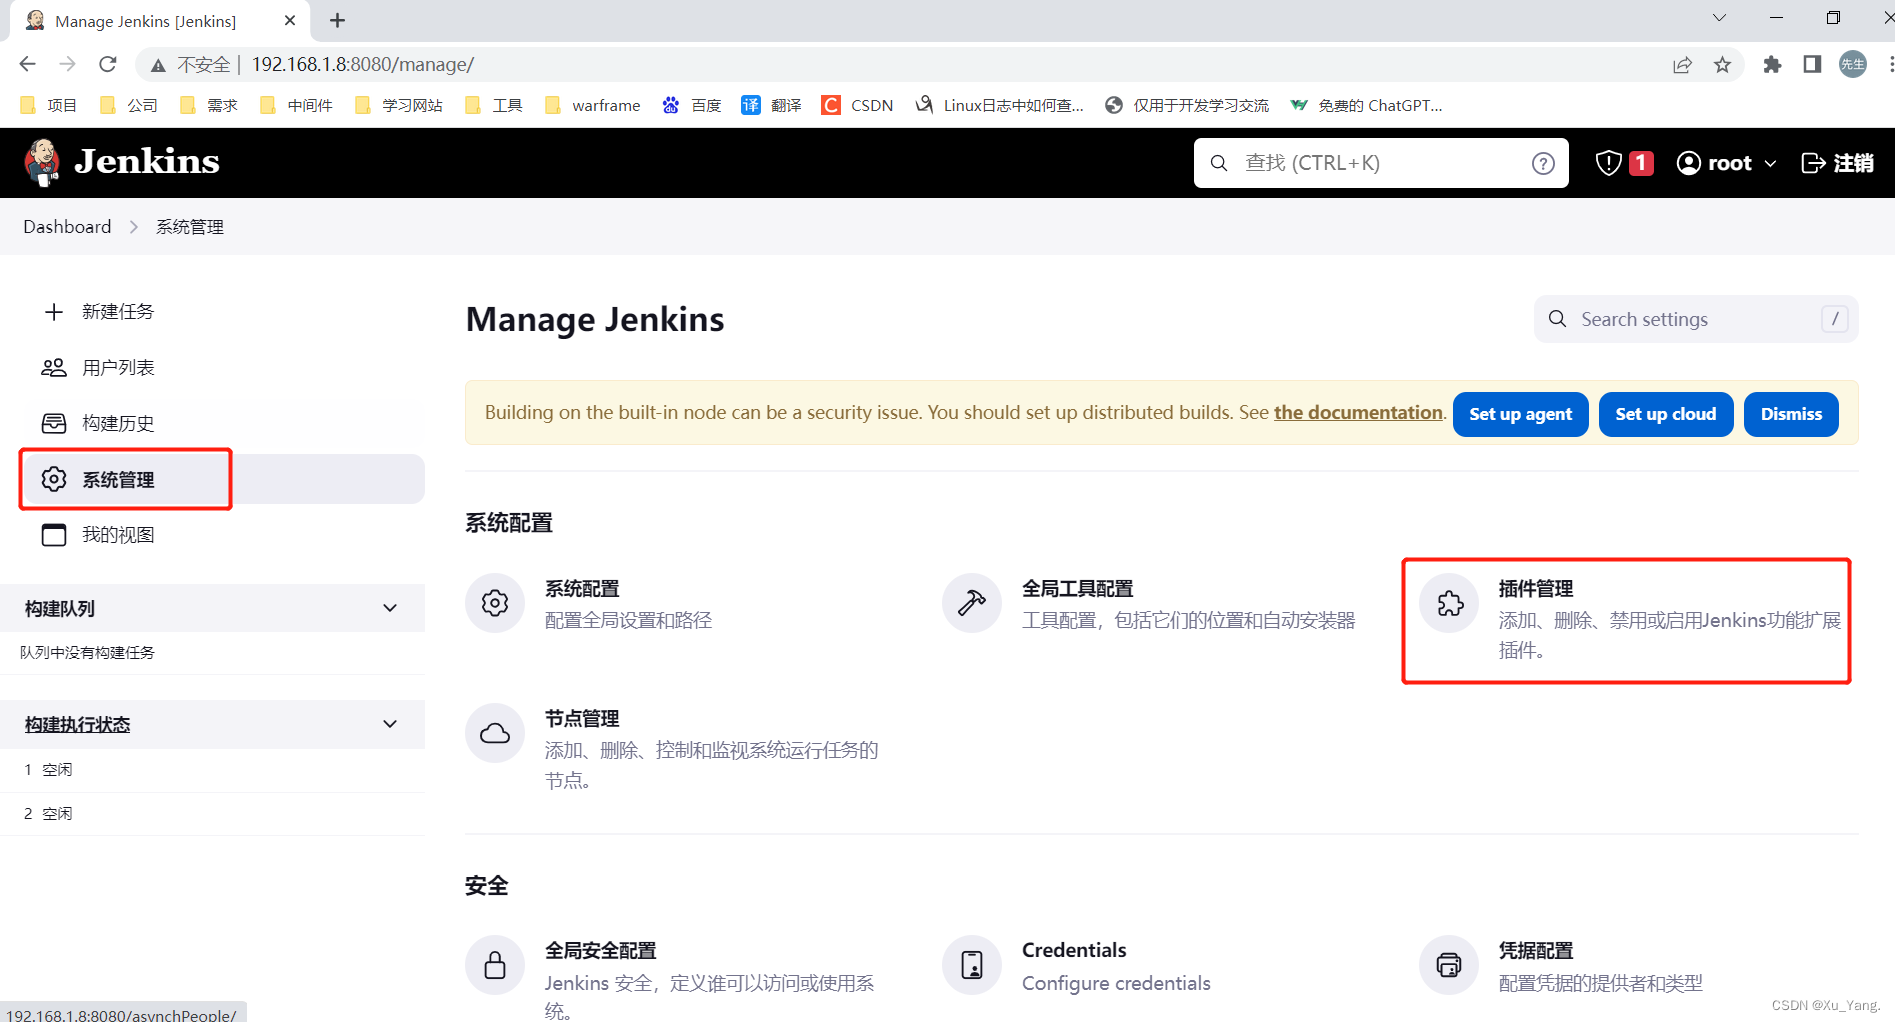The image size is (1895, 1022).
Task: Click the 构建执行状态 heading link
Action: 78,724
